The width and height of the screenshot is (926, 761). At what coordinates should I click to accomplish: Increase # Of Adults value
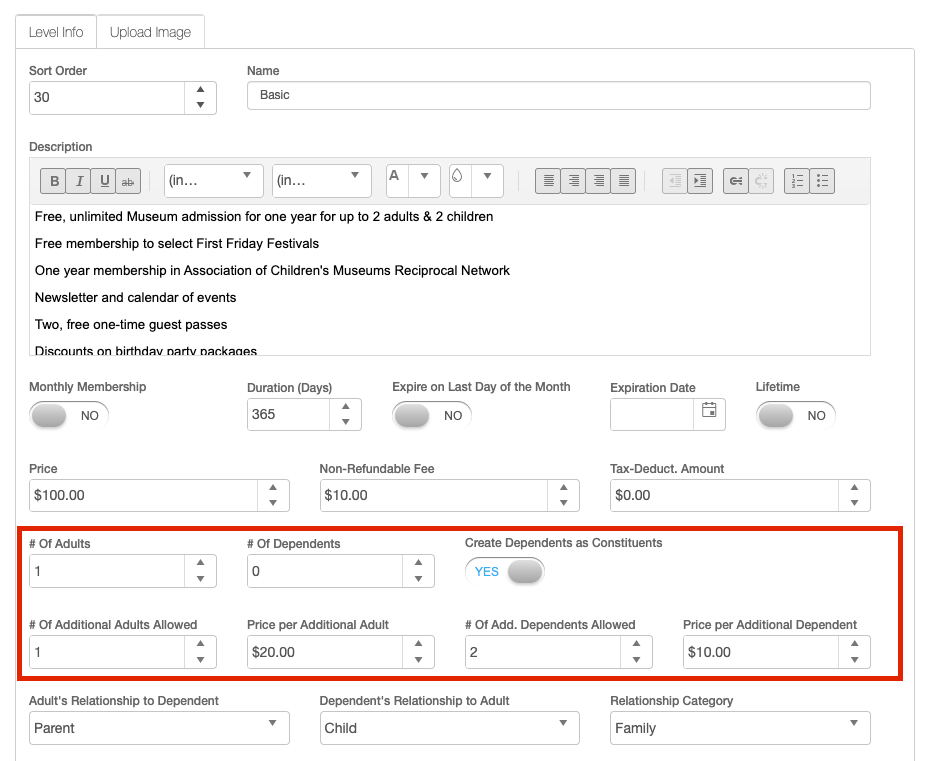coord(201,563)
